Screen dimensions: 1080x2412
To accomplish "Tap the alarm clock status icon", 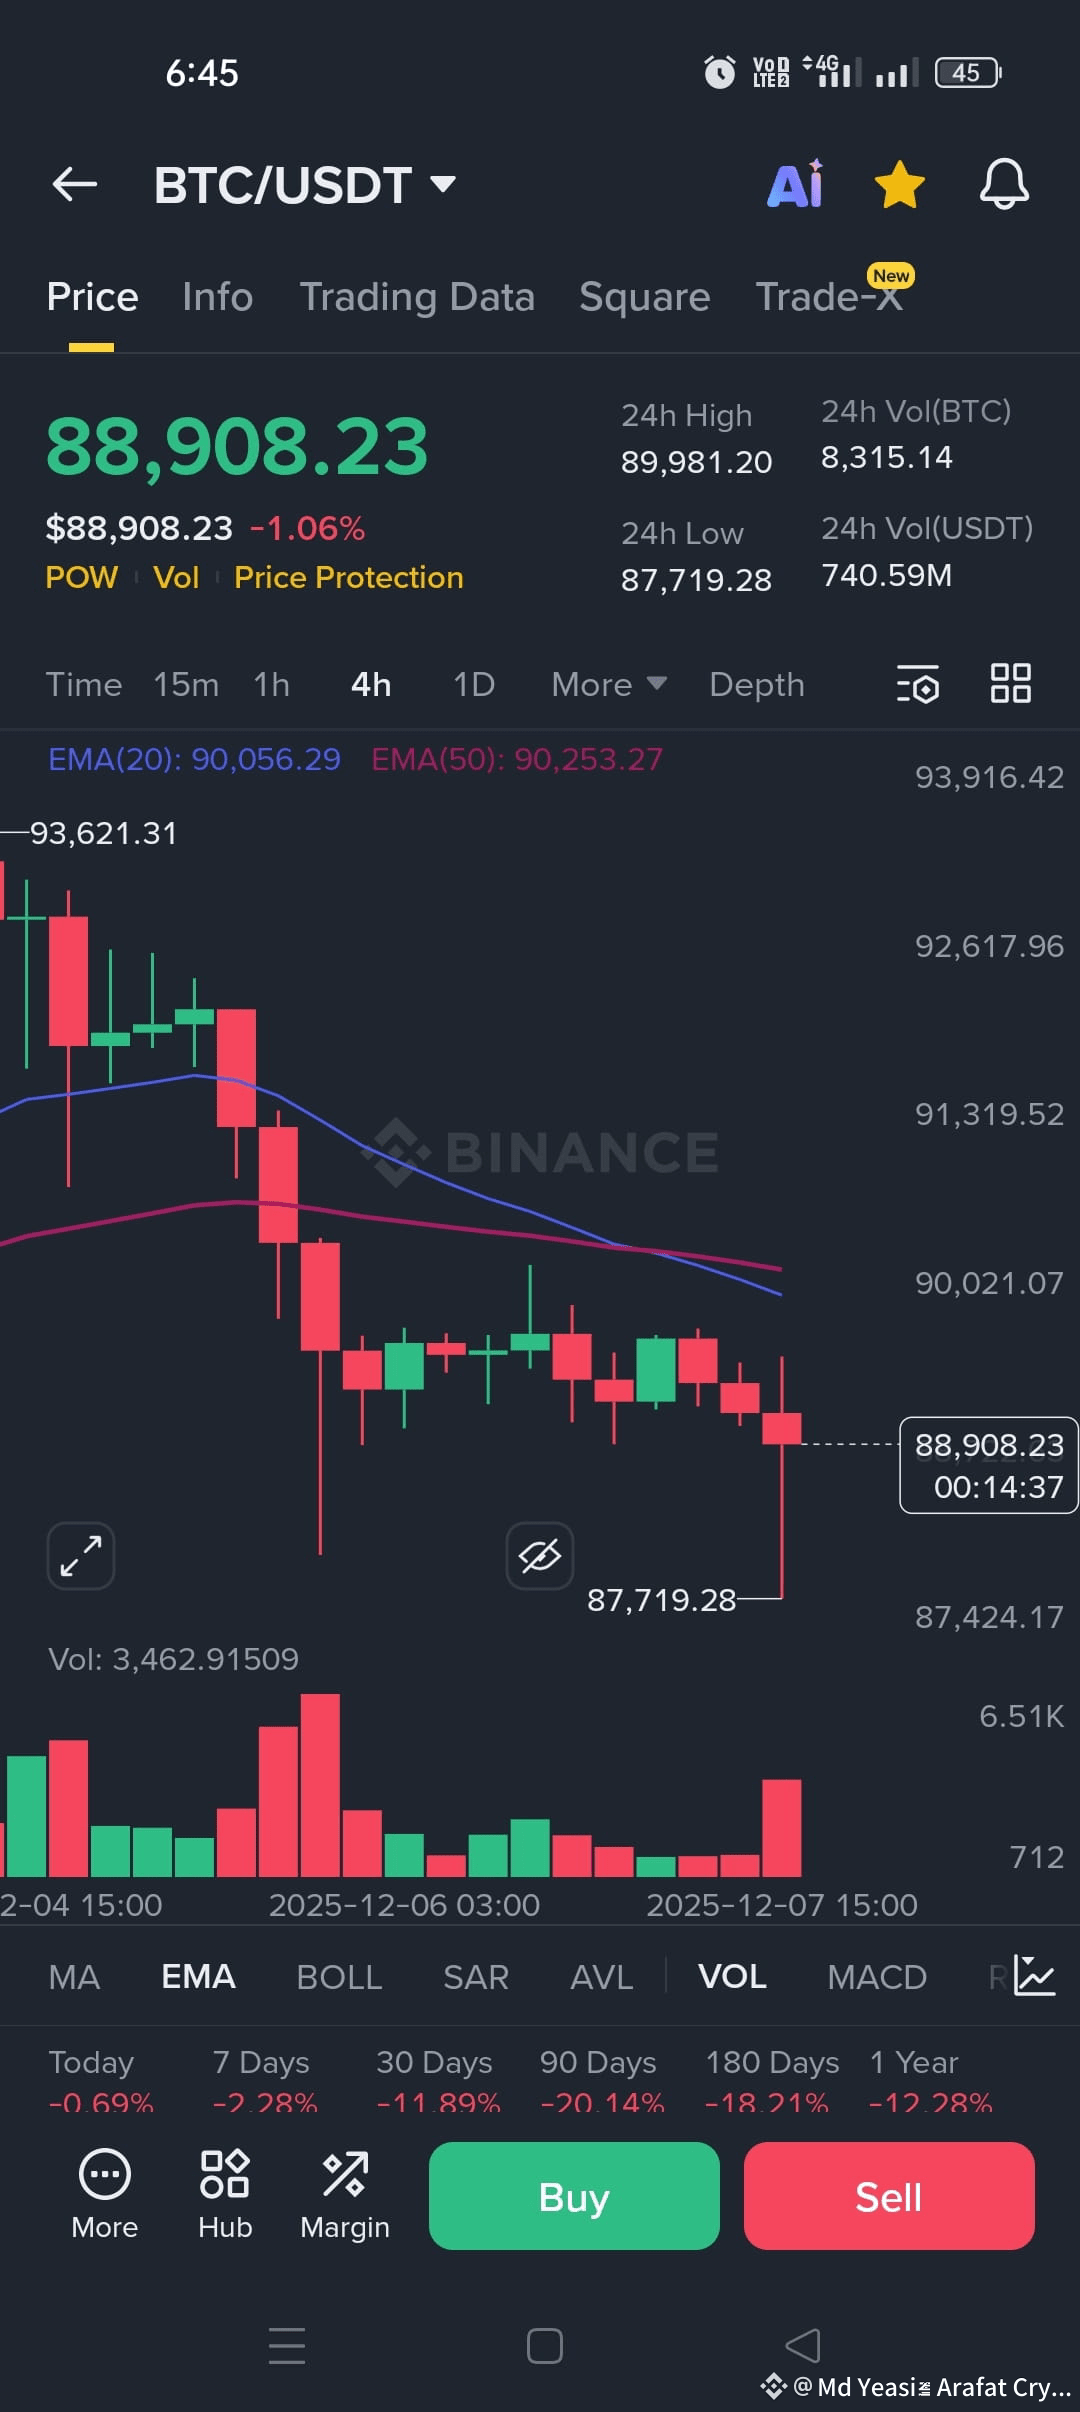I will (x=720, y=72).
